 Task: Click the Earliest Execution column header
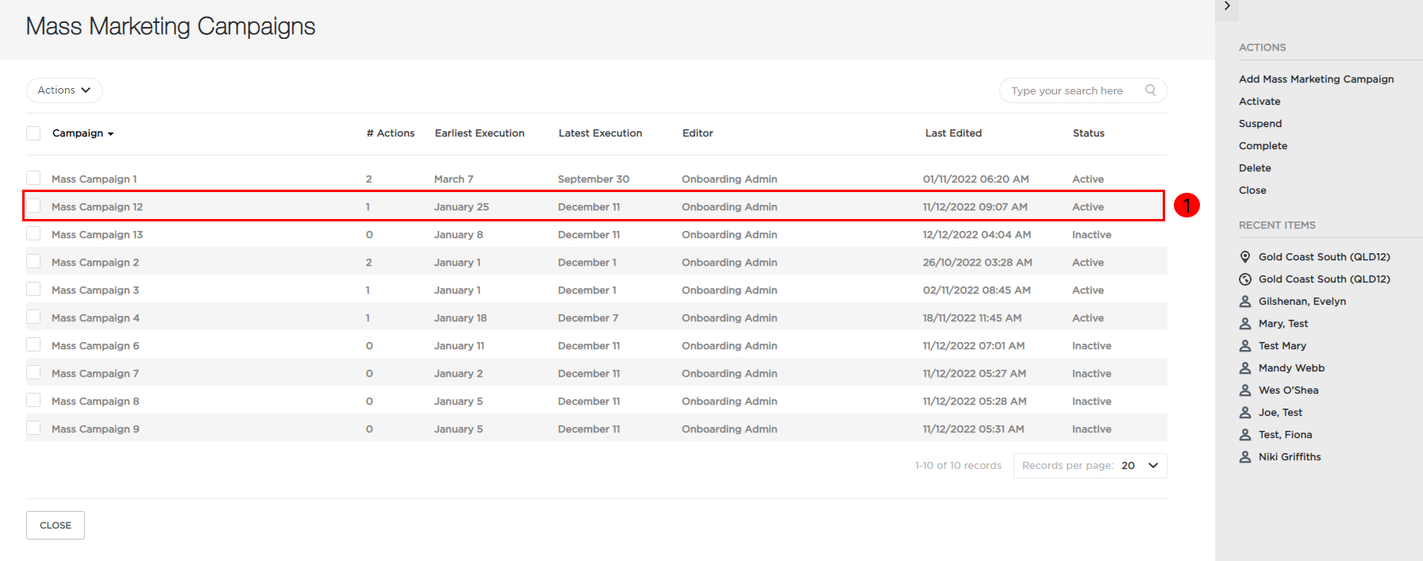pyautogui.click(x=479, y=133)
